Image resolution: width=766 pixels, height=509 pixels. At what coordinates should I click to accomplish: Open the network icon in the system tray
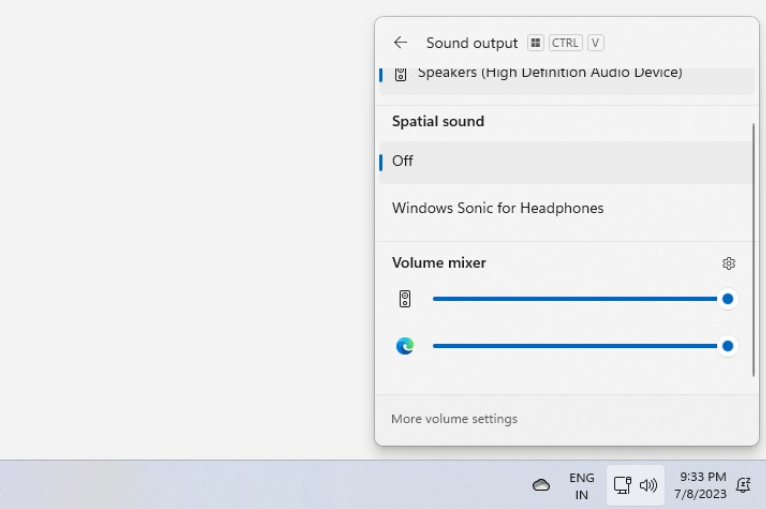point(622,485)
